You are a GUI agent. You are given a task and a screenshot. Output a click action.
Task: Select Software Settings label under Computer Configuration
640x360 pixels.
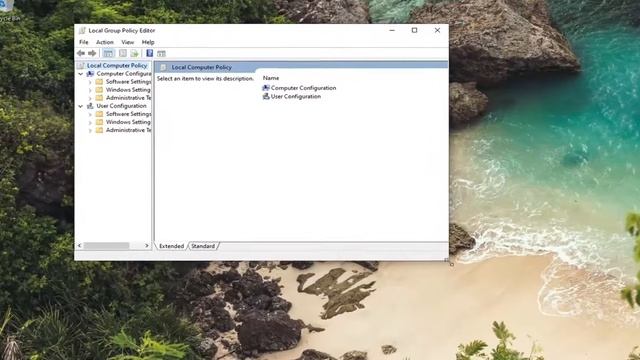128,82
